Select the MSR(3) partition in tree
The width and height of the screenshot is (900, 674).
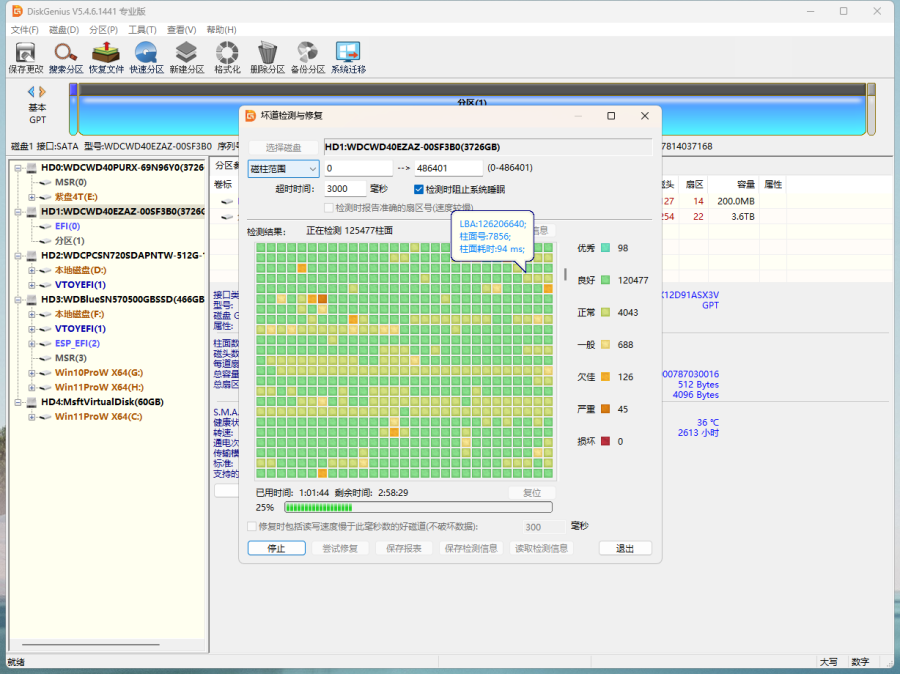[x=71, y=358]
